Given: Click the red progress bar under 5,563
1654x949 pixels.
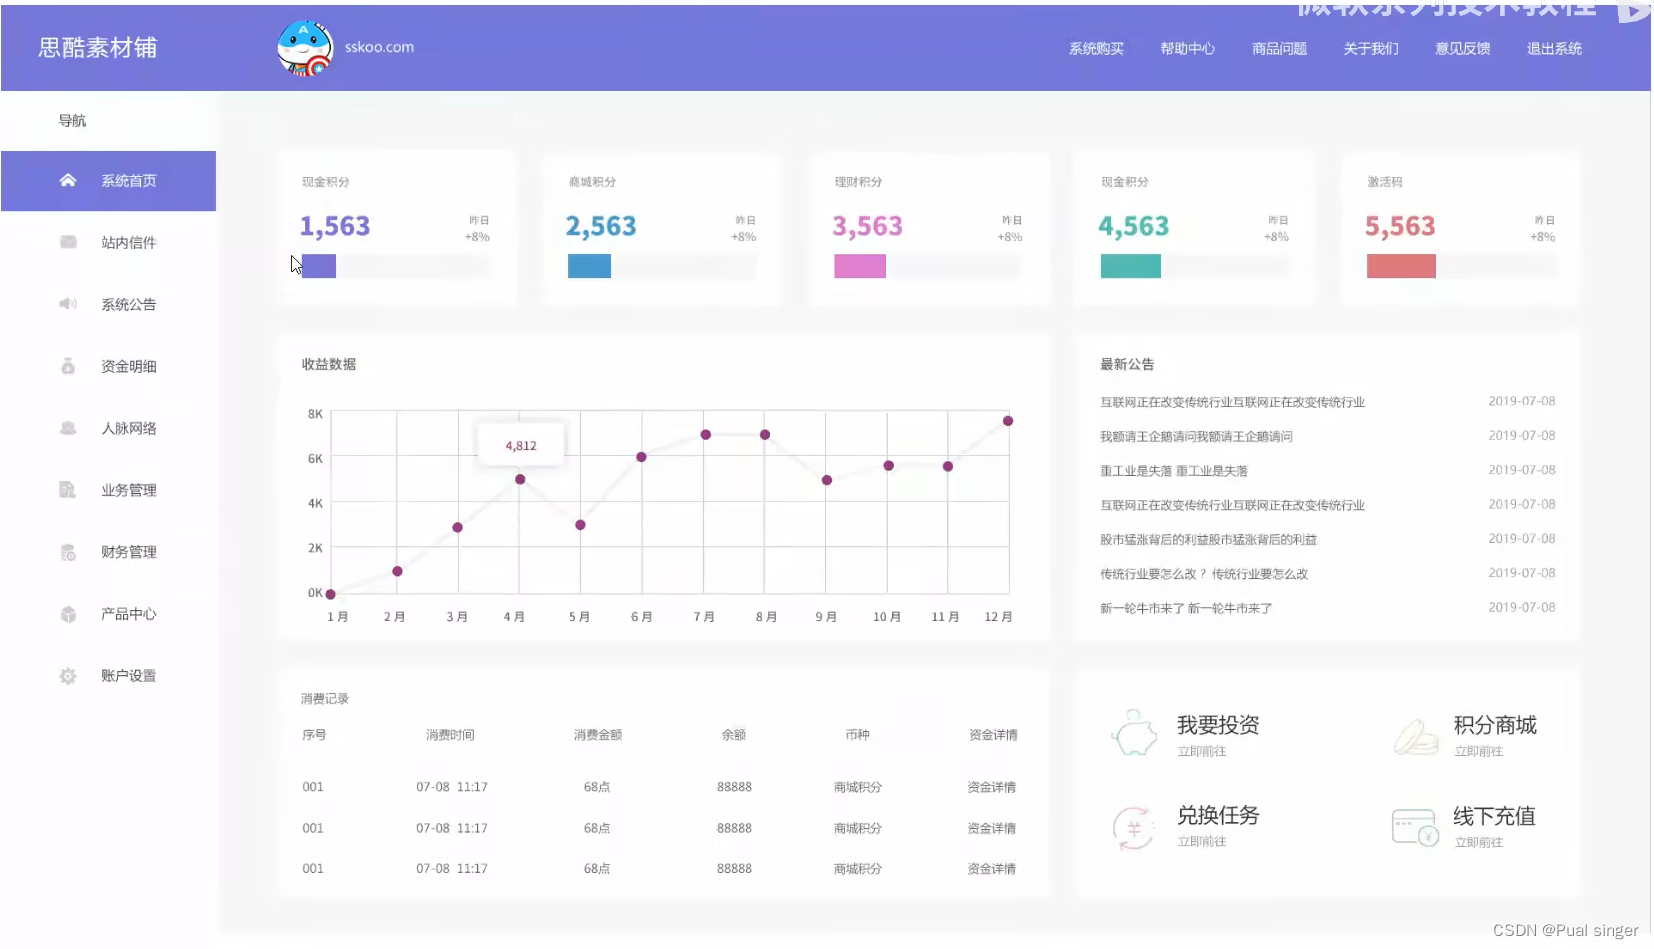Looking at the screenshot, I should coord(1401,266).
